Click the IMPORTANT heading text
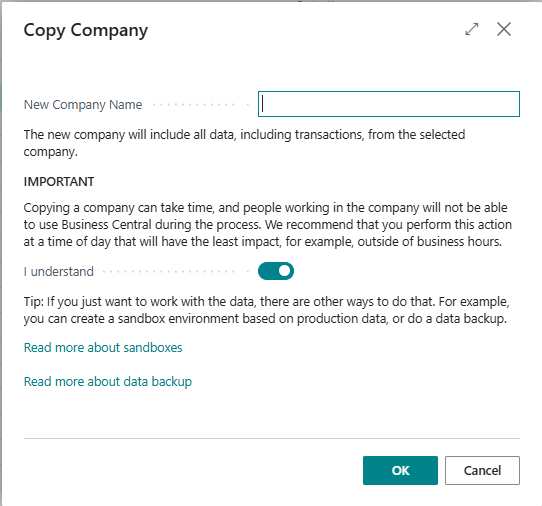 [x=59, y=181]
